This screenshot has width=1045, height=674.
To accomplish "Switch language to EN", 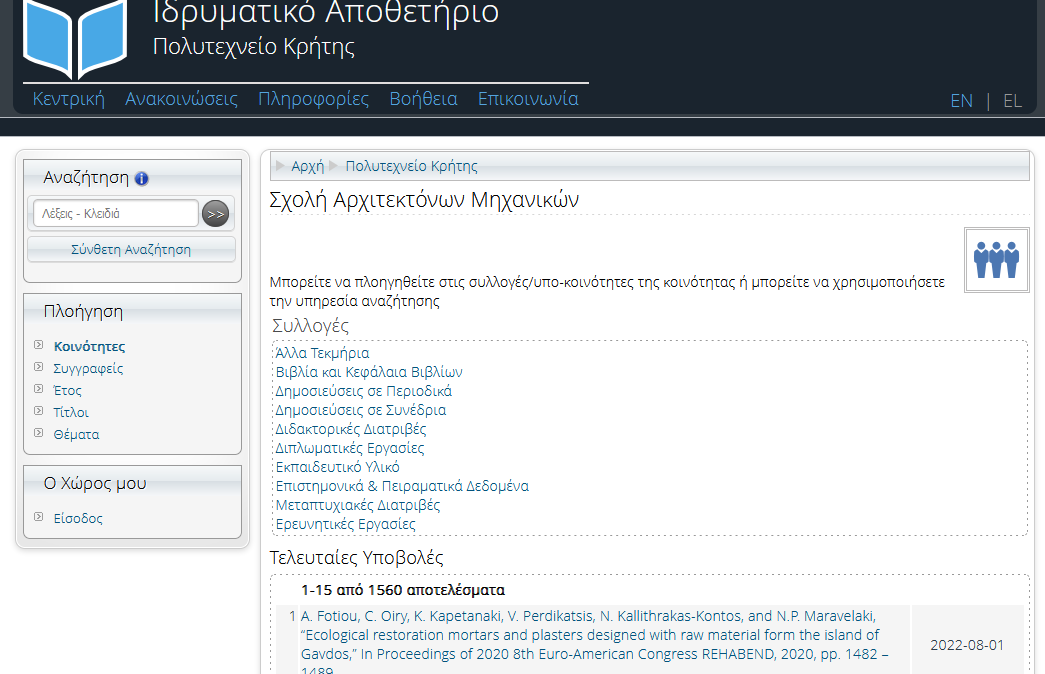I will click(961, 101).
